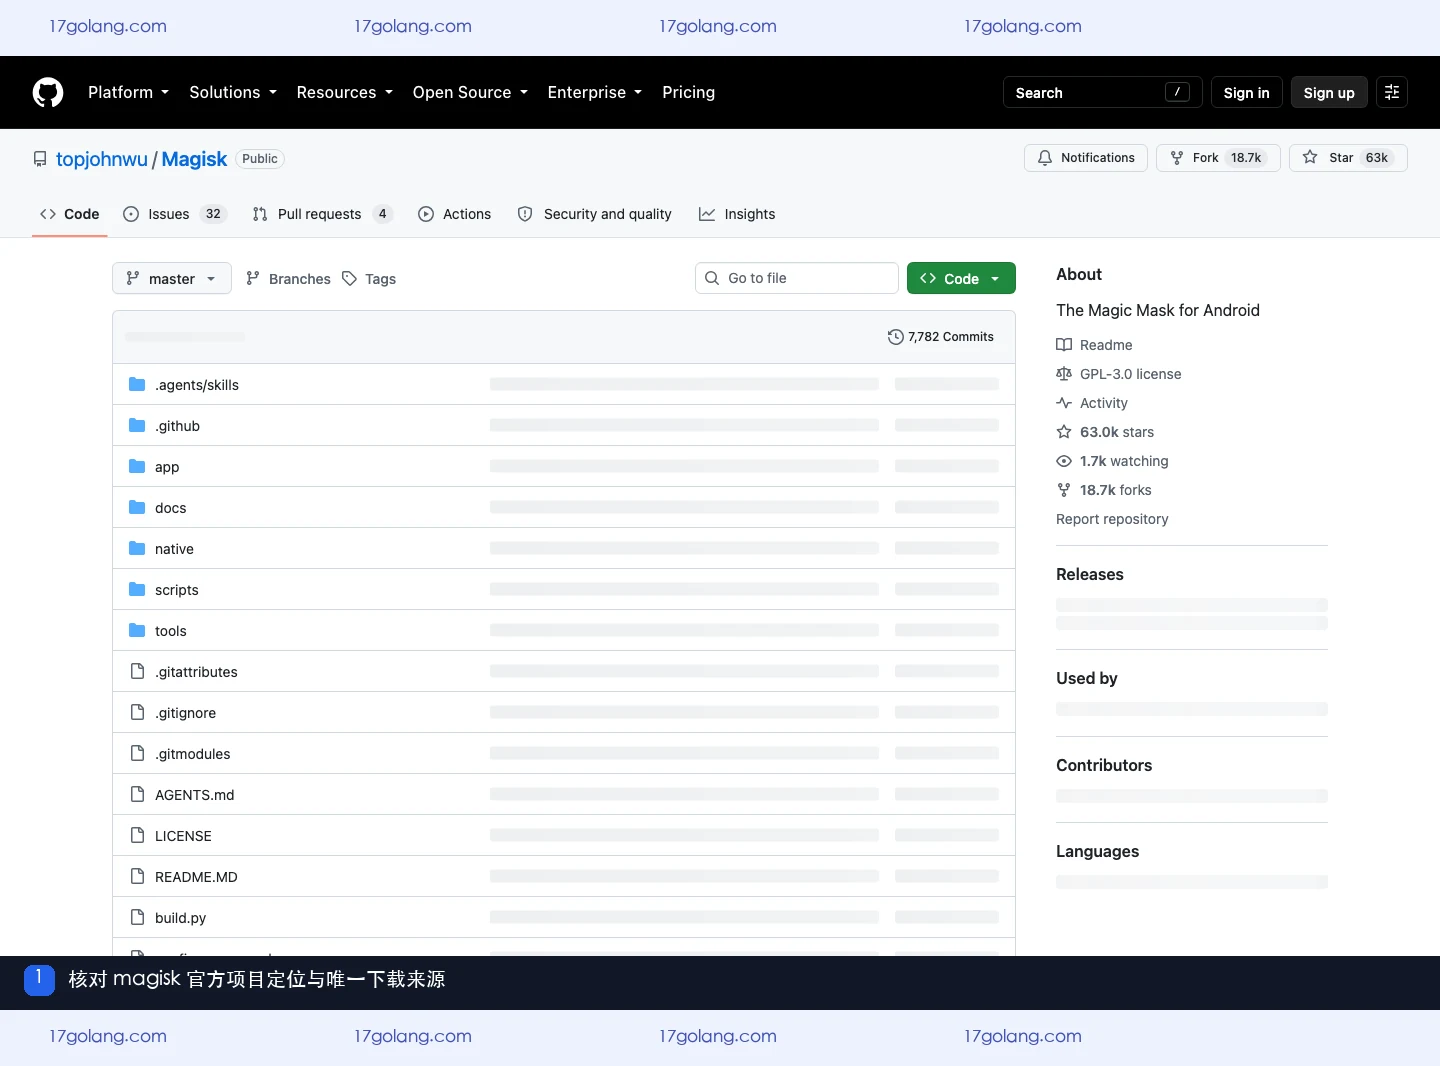
Task: Expand the Enterprise menu
Action: click(595, 92)
